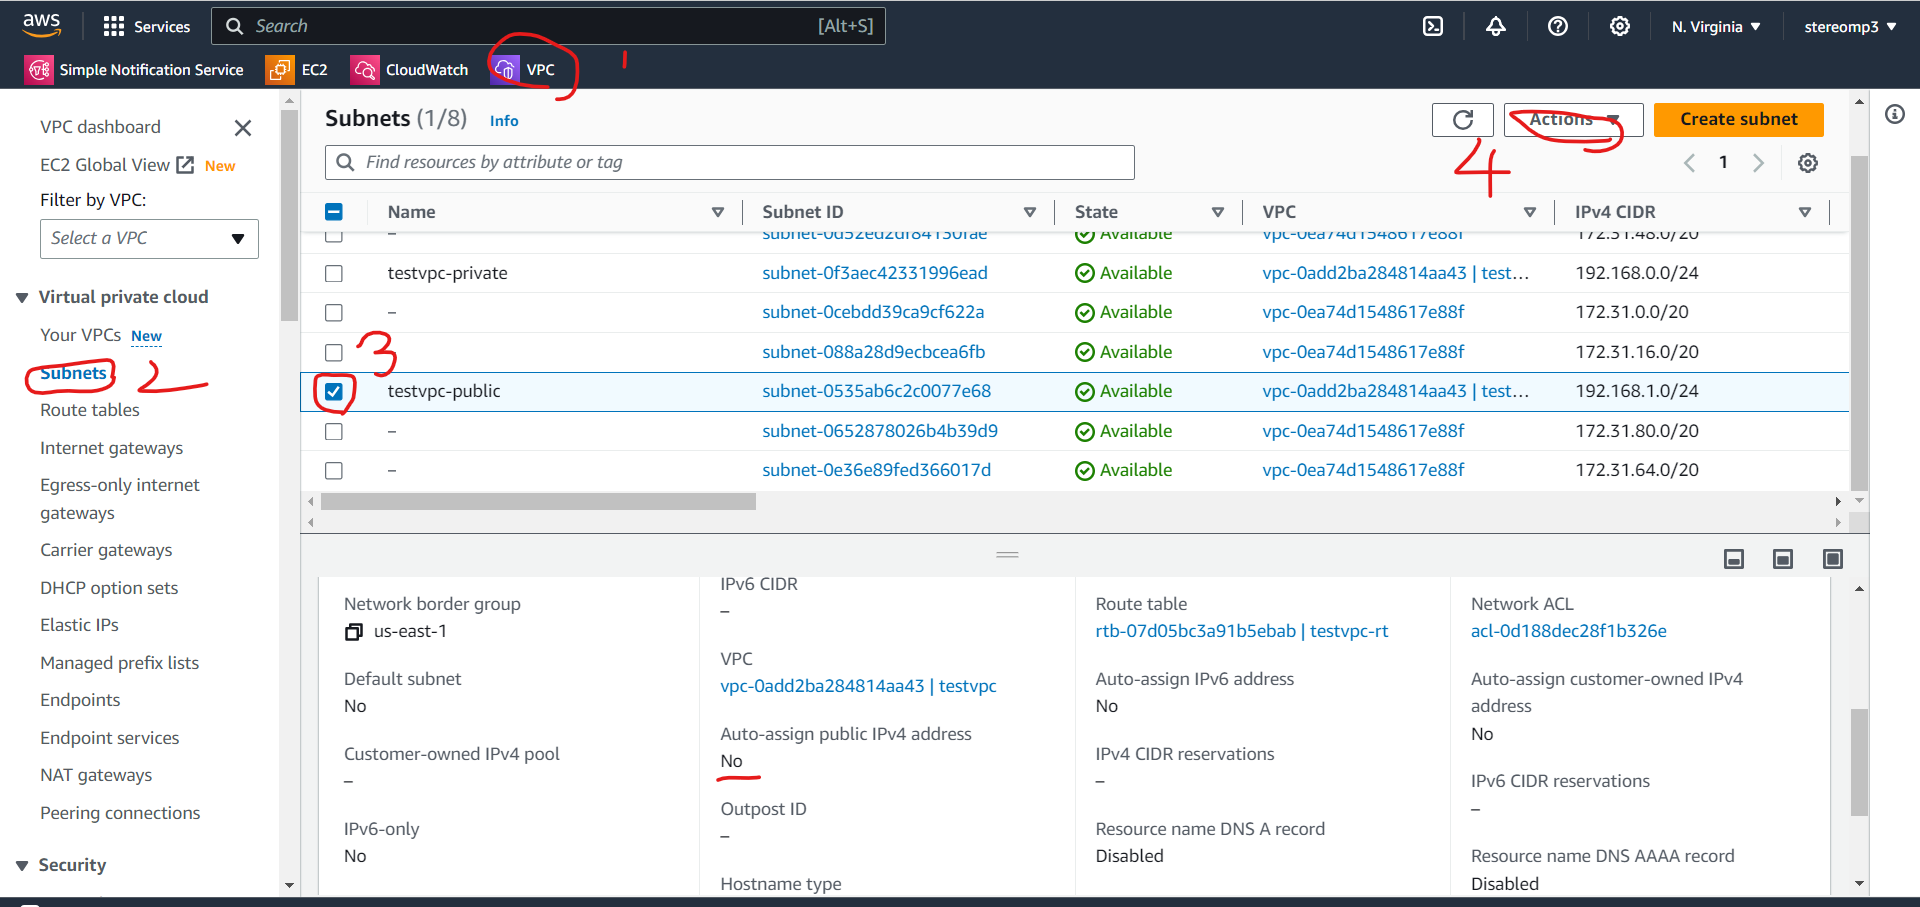Screen dimensions: 1920x907
Task: Open the help question mark icon
Action: click(x=1557, y=27)
